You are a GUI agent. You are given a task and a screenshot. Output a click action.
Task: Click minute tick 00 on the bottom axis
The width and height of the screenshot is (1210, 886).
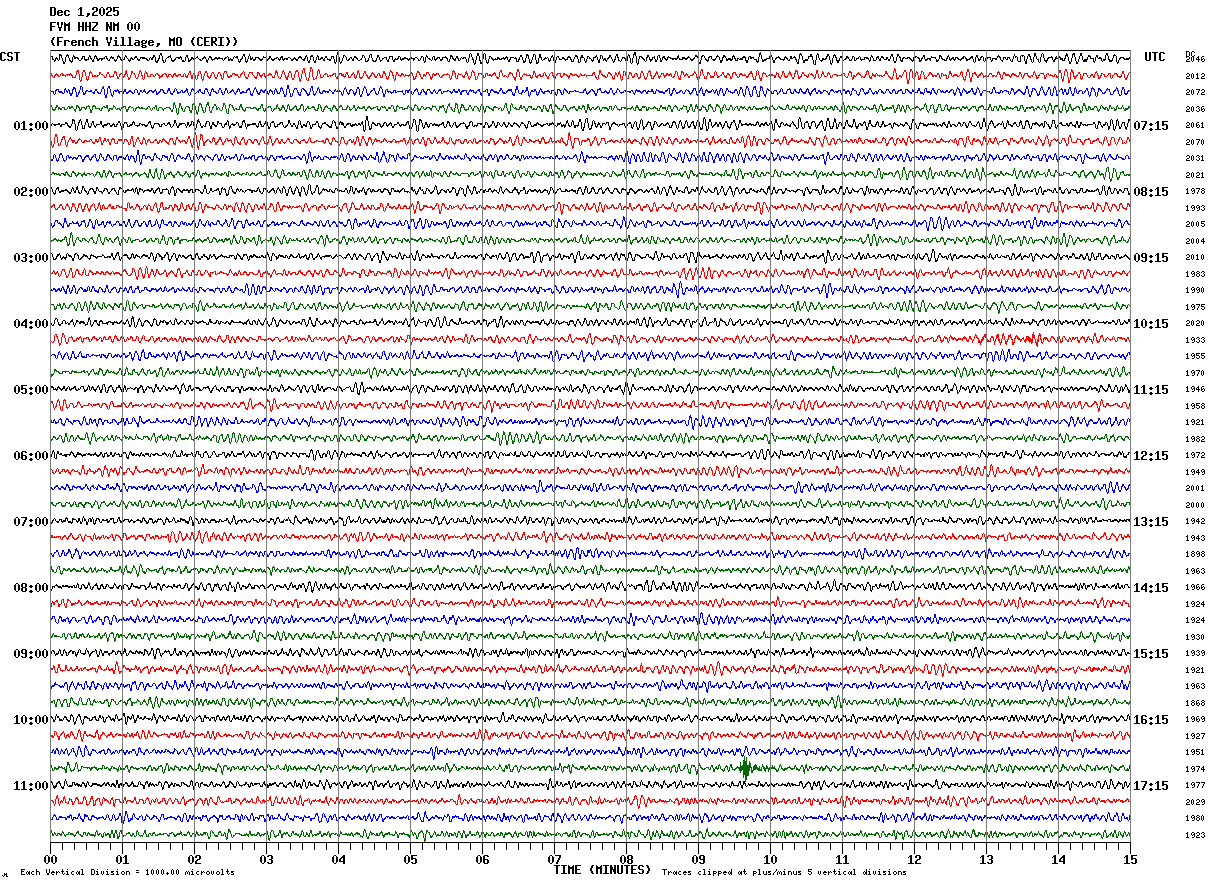(x=50, y=859)
